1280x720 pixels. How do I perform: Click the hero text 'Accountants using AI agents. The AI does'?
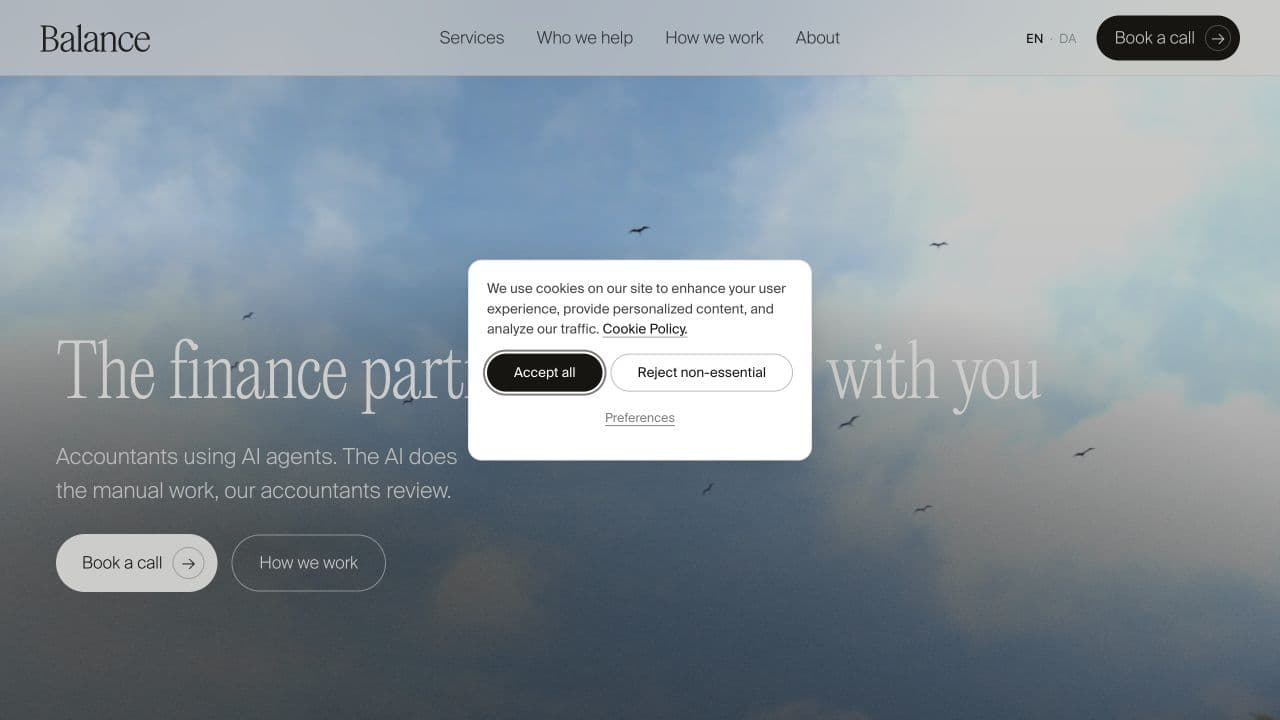[x=256, y=456]
